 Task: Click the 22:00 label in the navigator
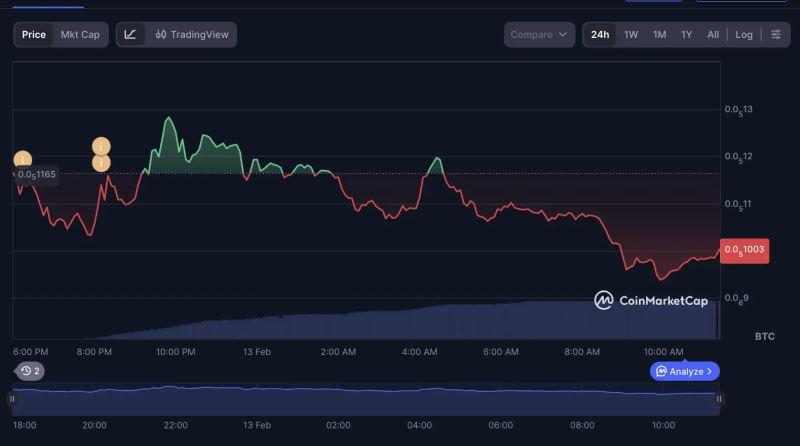176,425
